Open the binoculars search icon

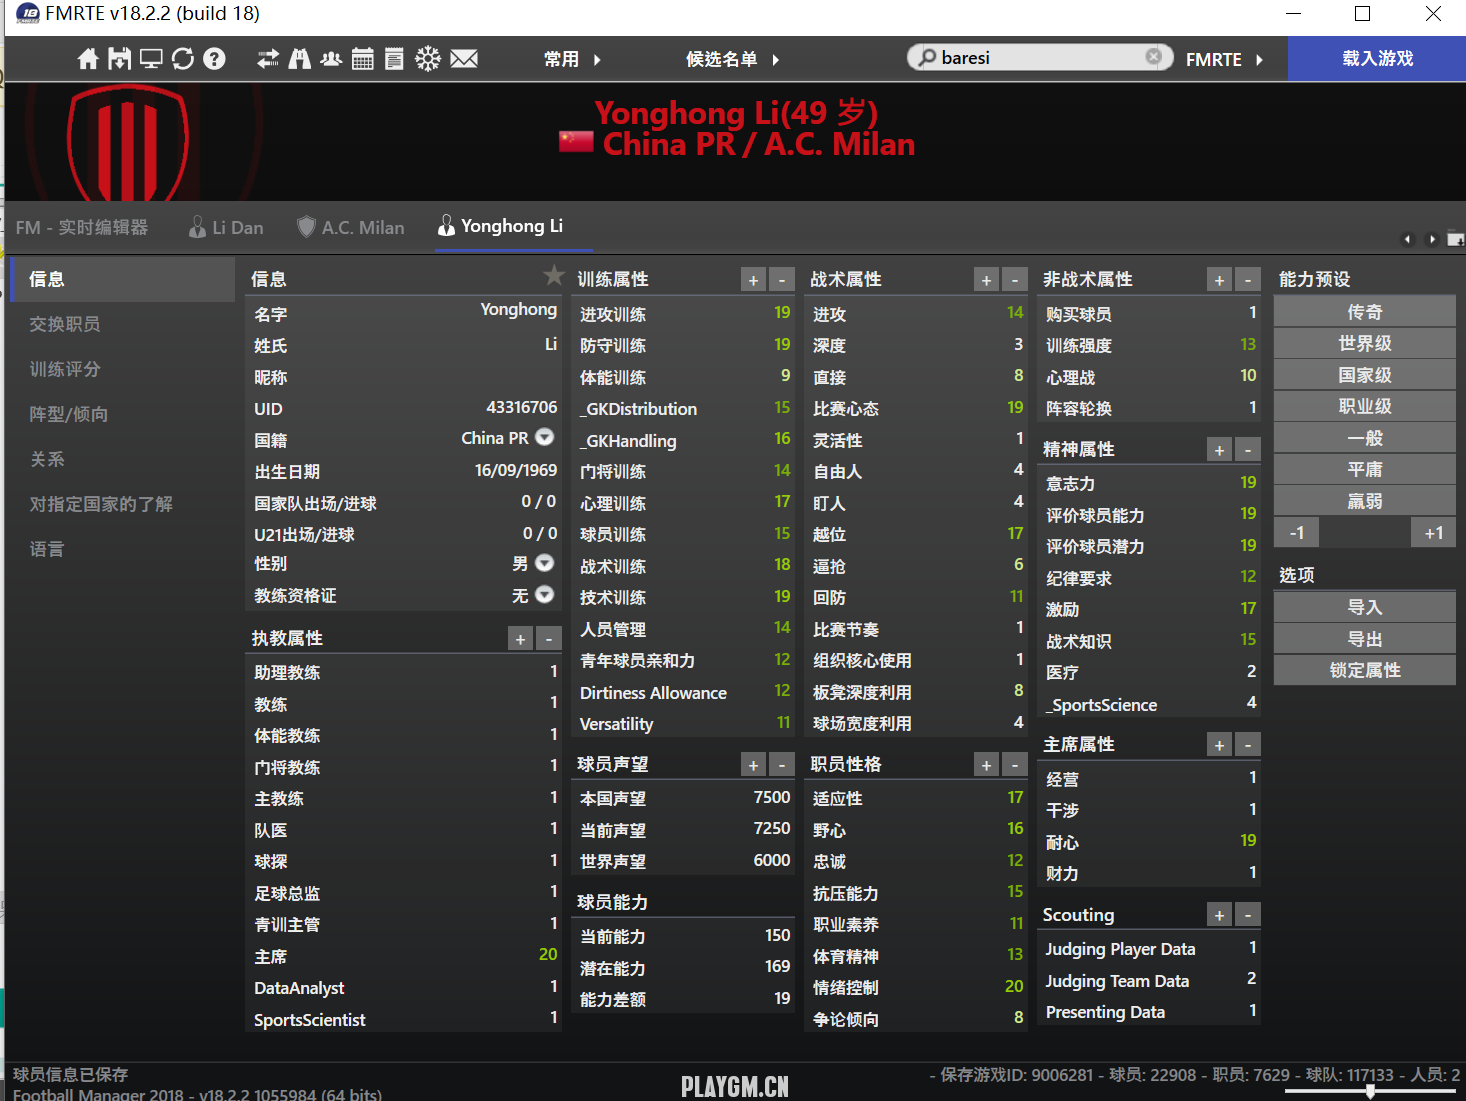point(300,59)
